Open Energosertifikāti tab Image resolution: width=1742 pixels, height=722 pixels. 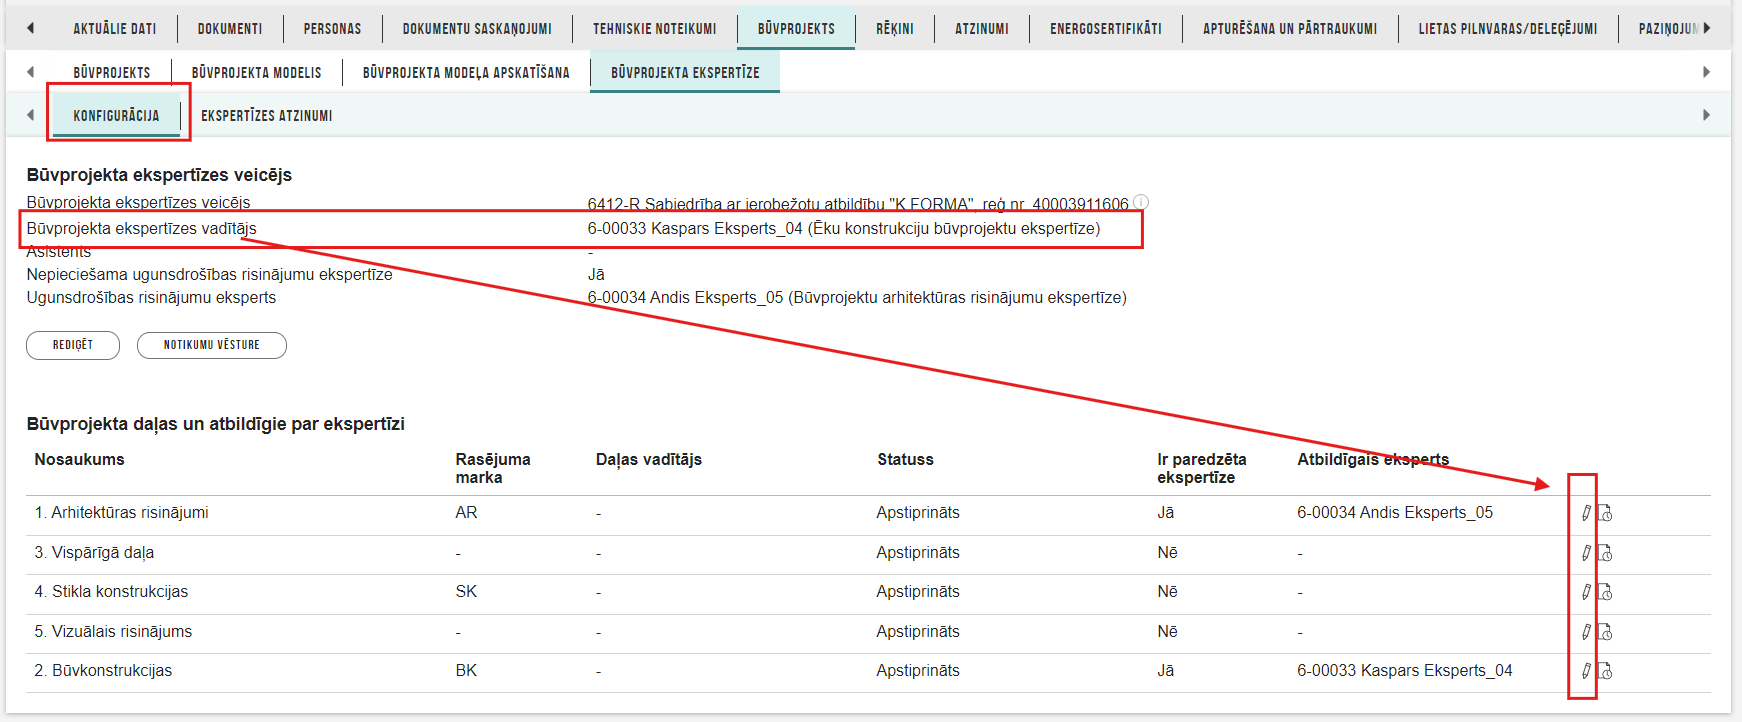(1106, 29)
